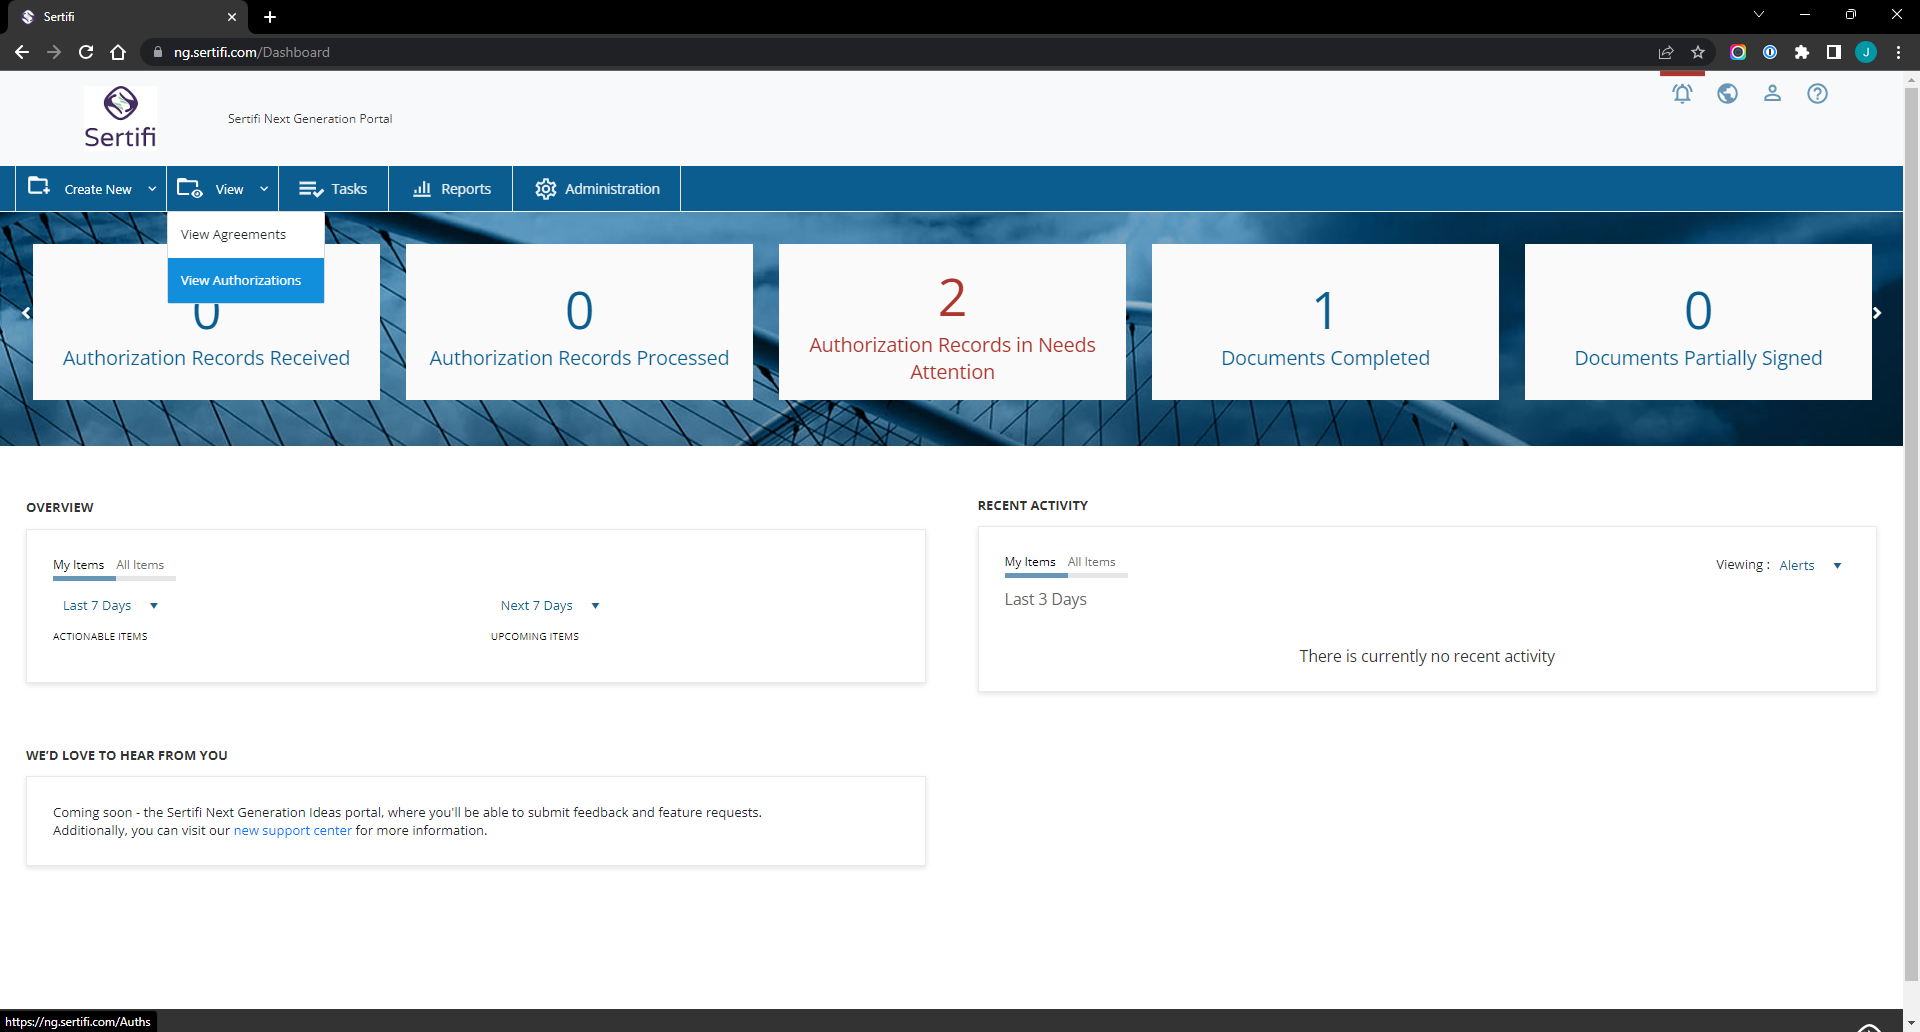The width and height of the screenshot is (1920, 1032).
Task: Open the globe language icon
Action: coord(1727,94)
